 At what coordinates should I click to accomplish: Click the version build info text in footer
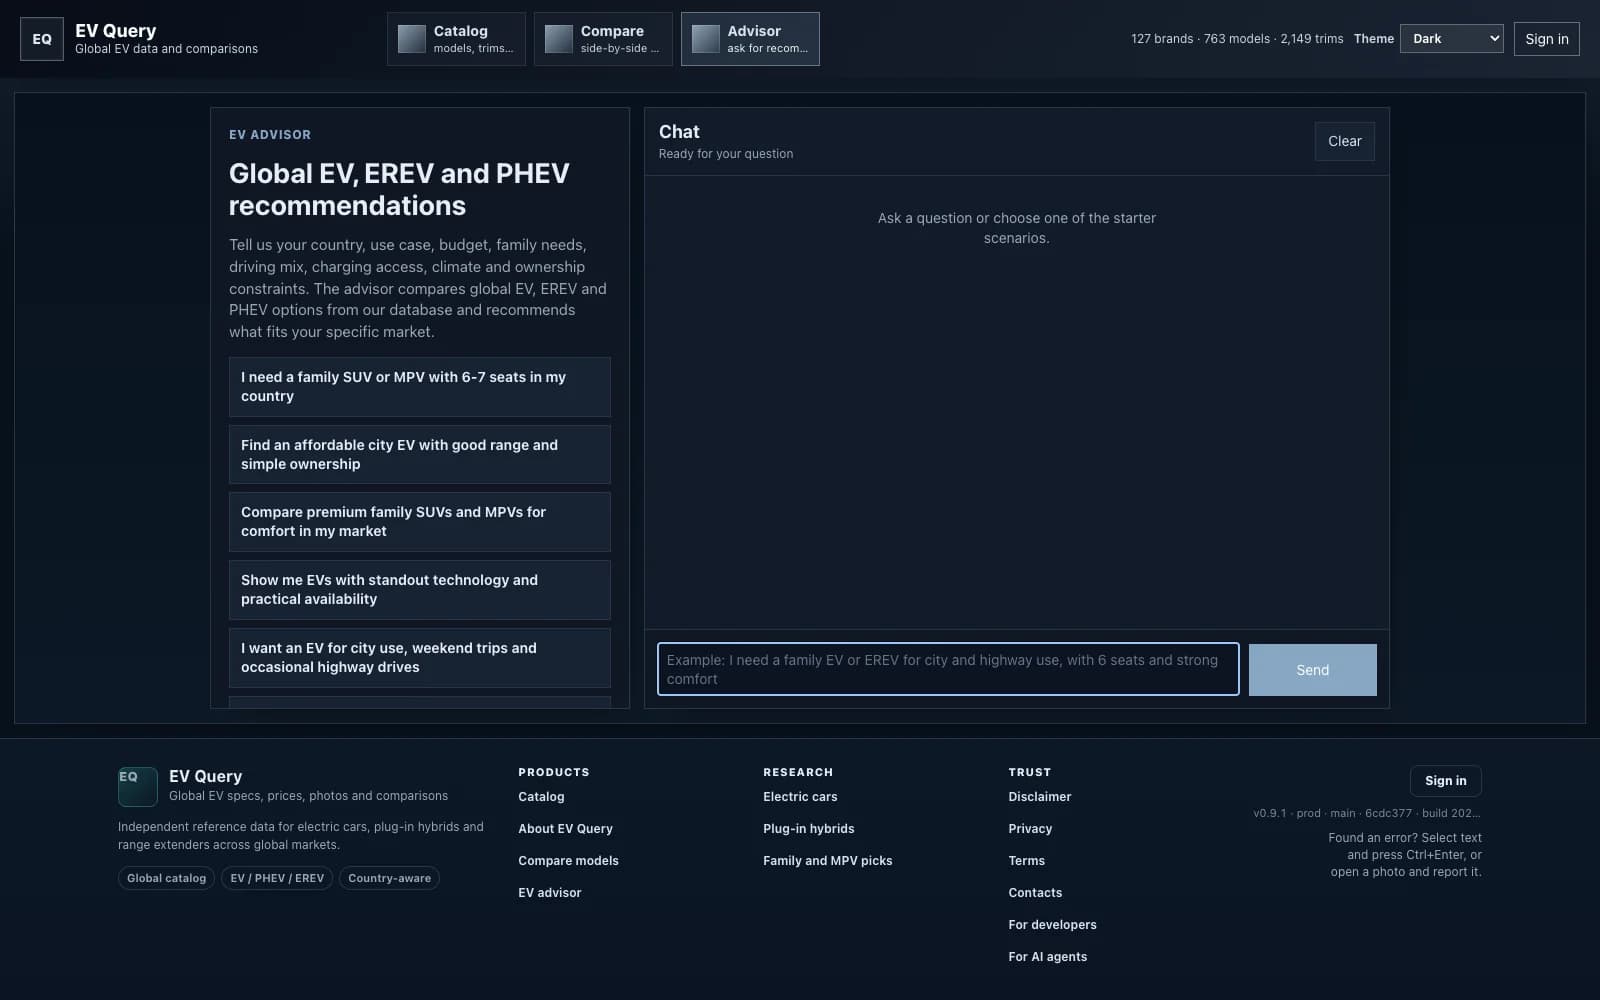1367,813
